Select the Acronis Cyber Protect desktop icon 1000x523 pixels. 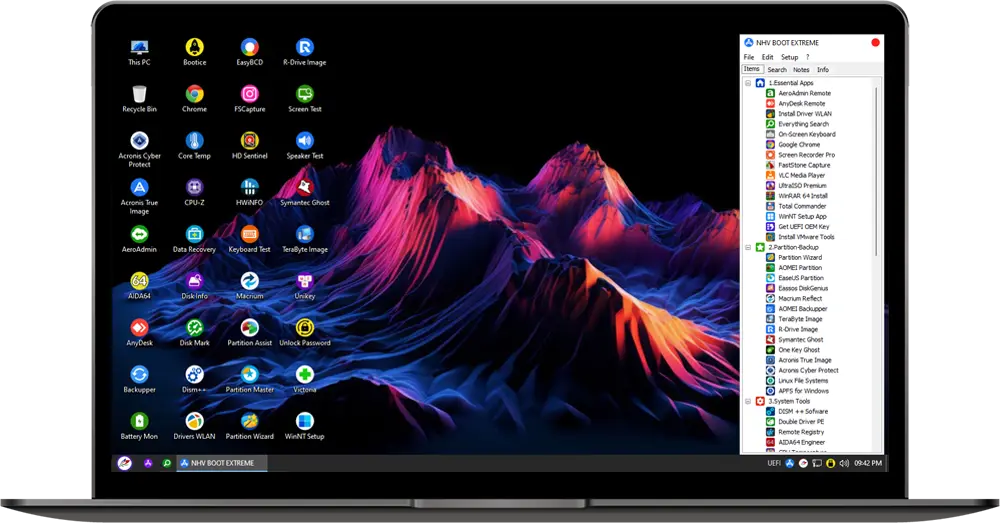[139, 149]
